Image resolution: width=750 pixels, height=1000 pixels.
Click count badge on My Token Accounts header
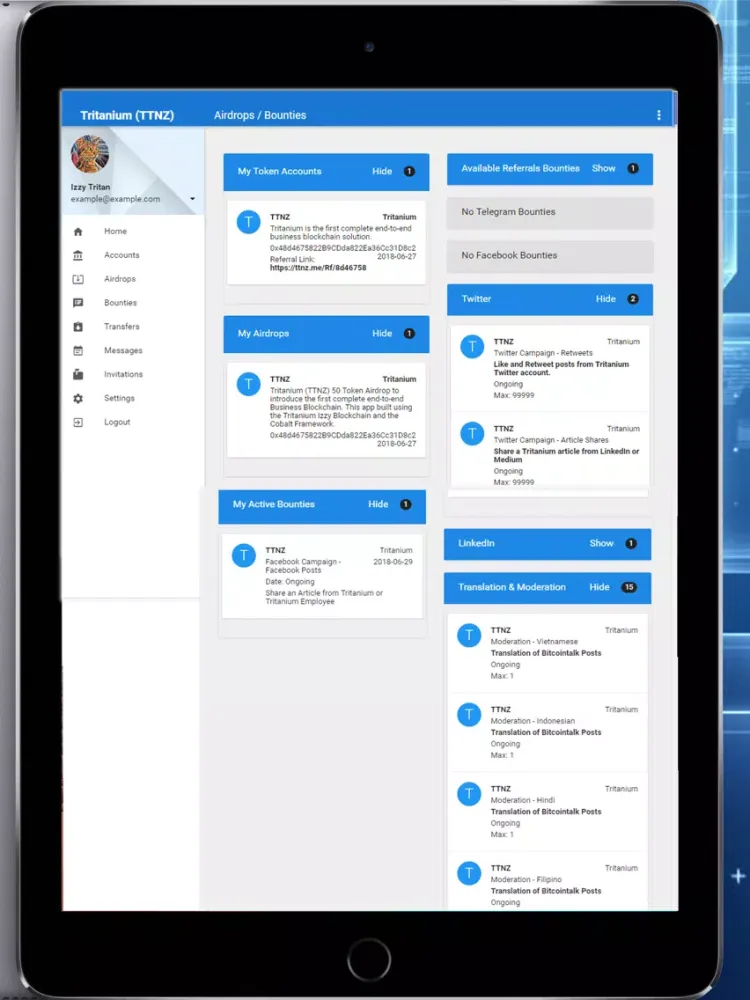[409, 171]
